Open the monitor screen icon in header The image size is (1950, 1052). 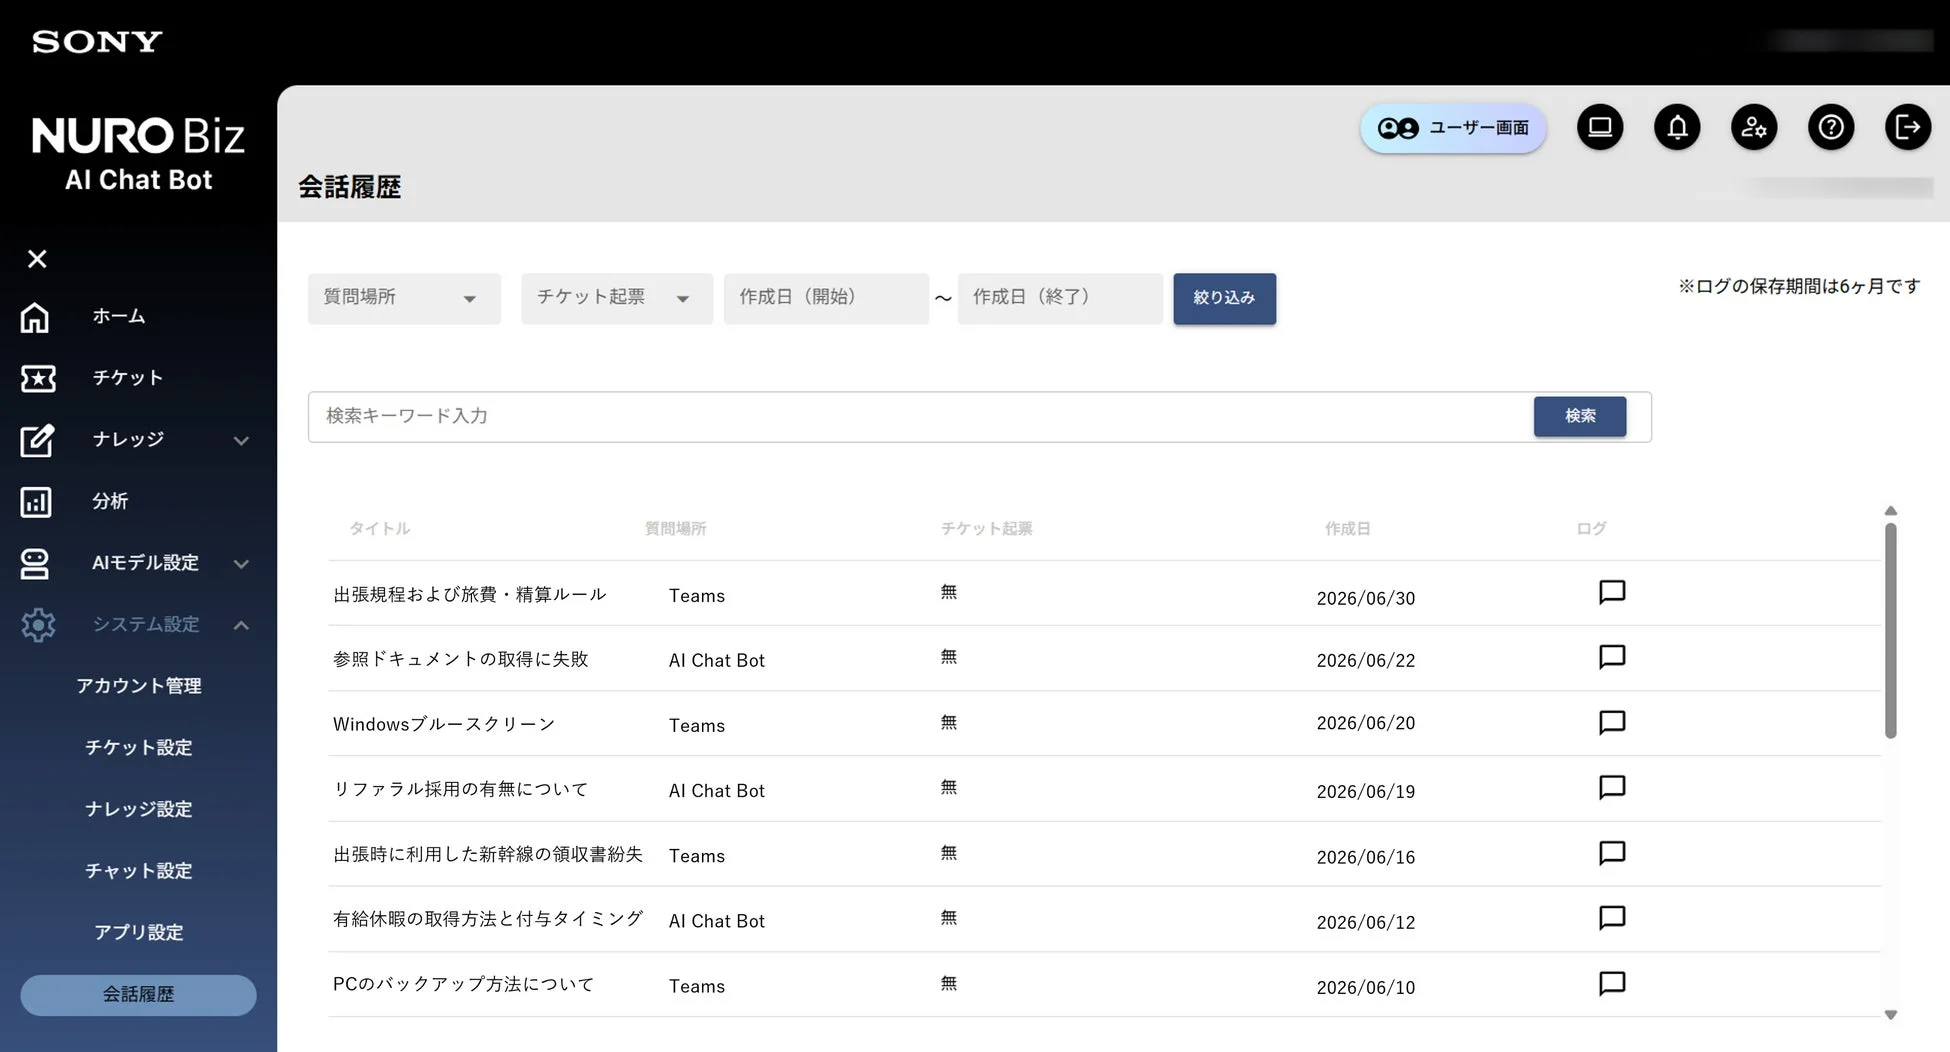coord(1600,127)
